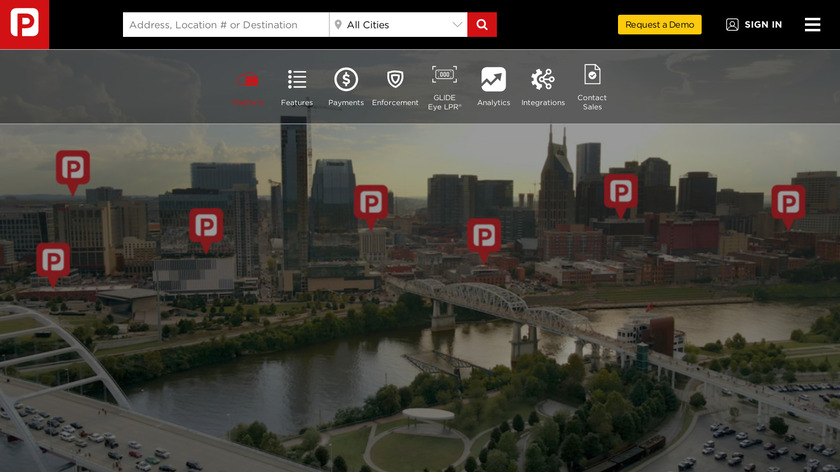Open the Features list icon
This screenshot has width=840, height=472.
tap(297, 80)
